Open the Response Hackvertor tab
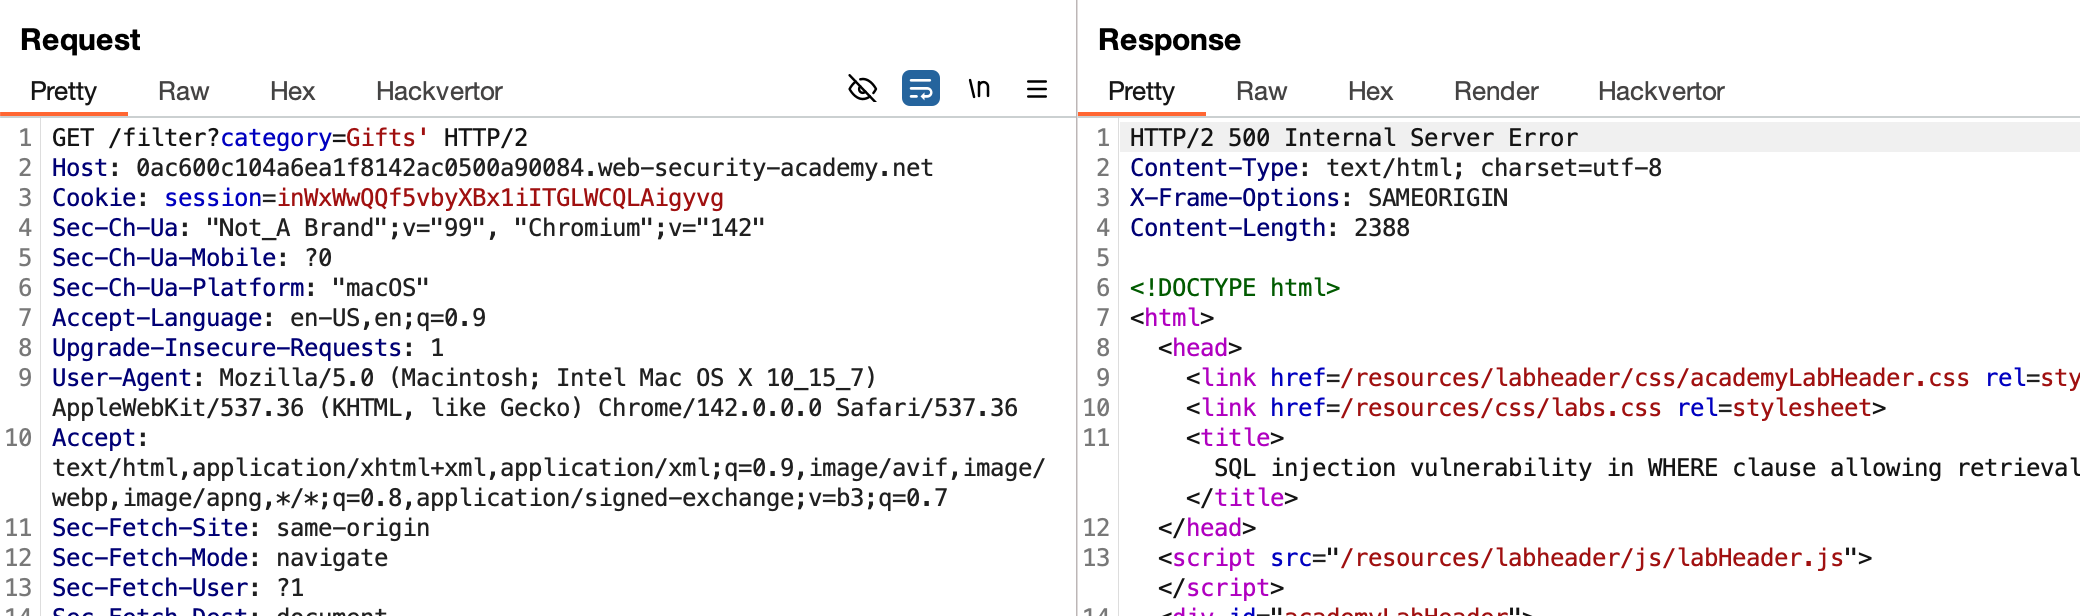 (1661, 91)
